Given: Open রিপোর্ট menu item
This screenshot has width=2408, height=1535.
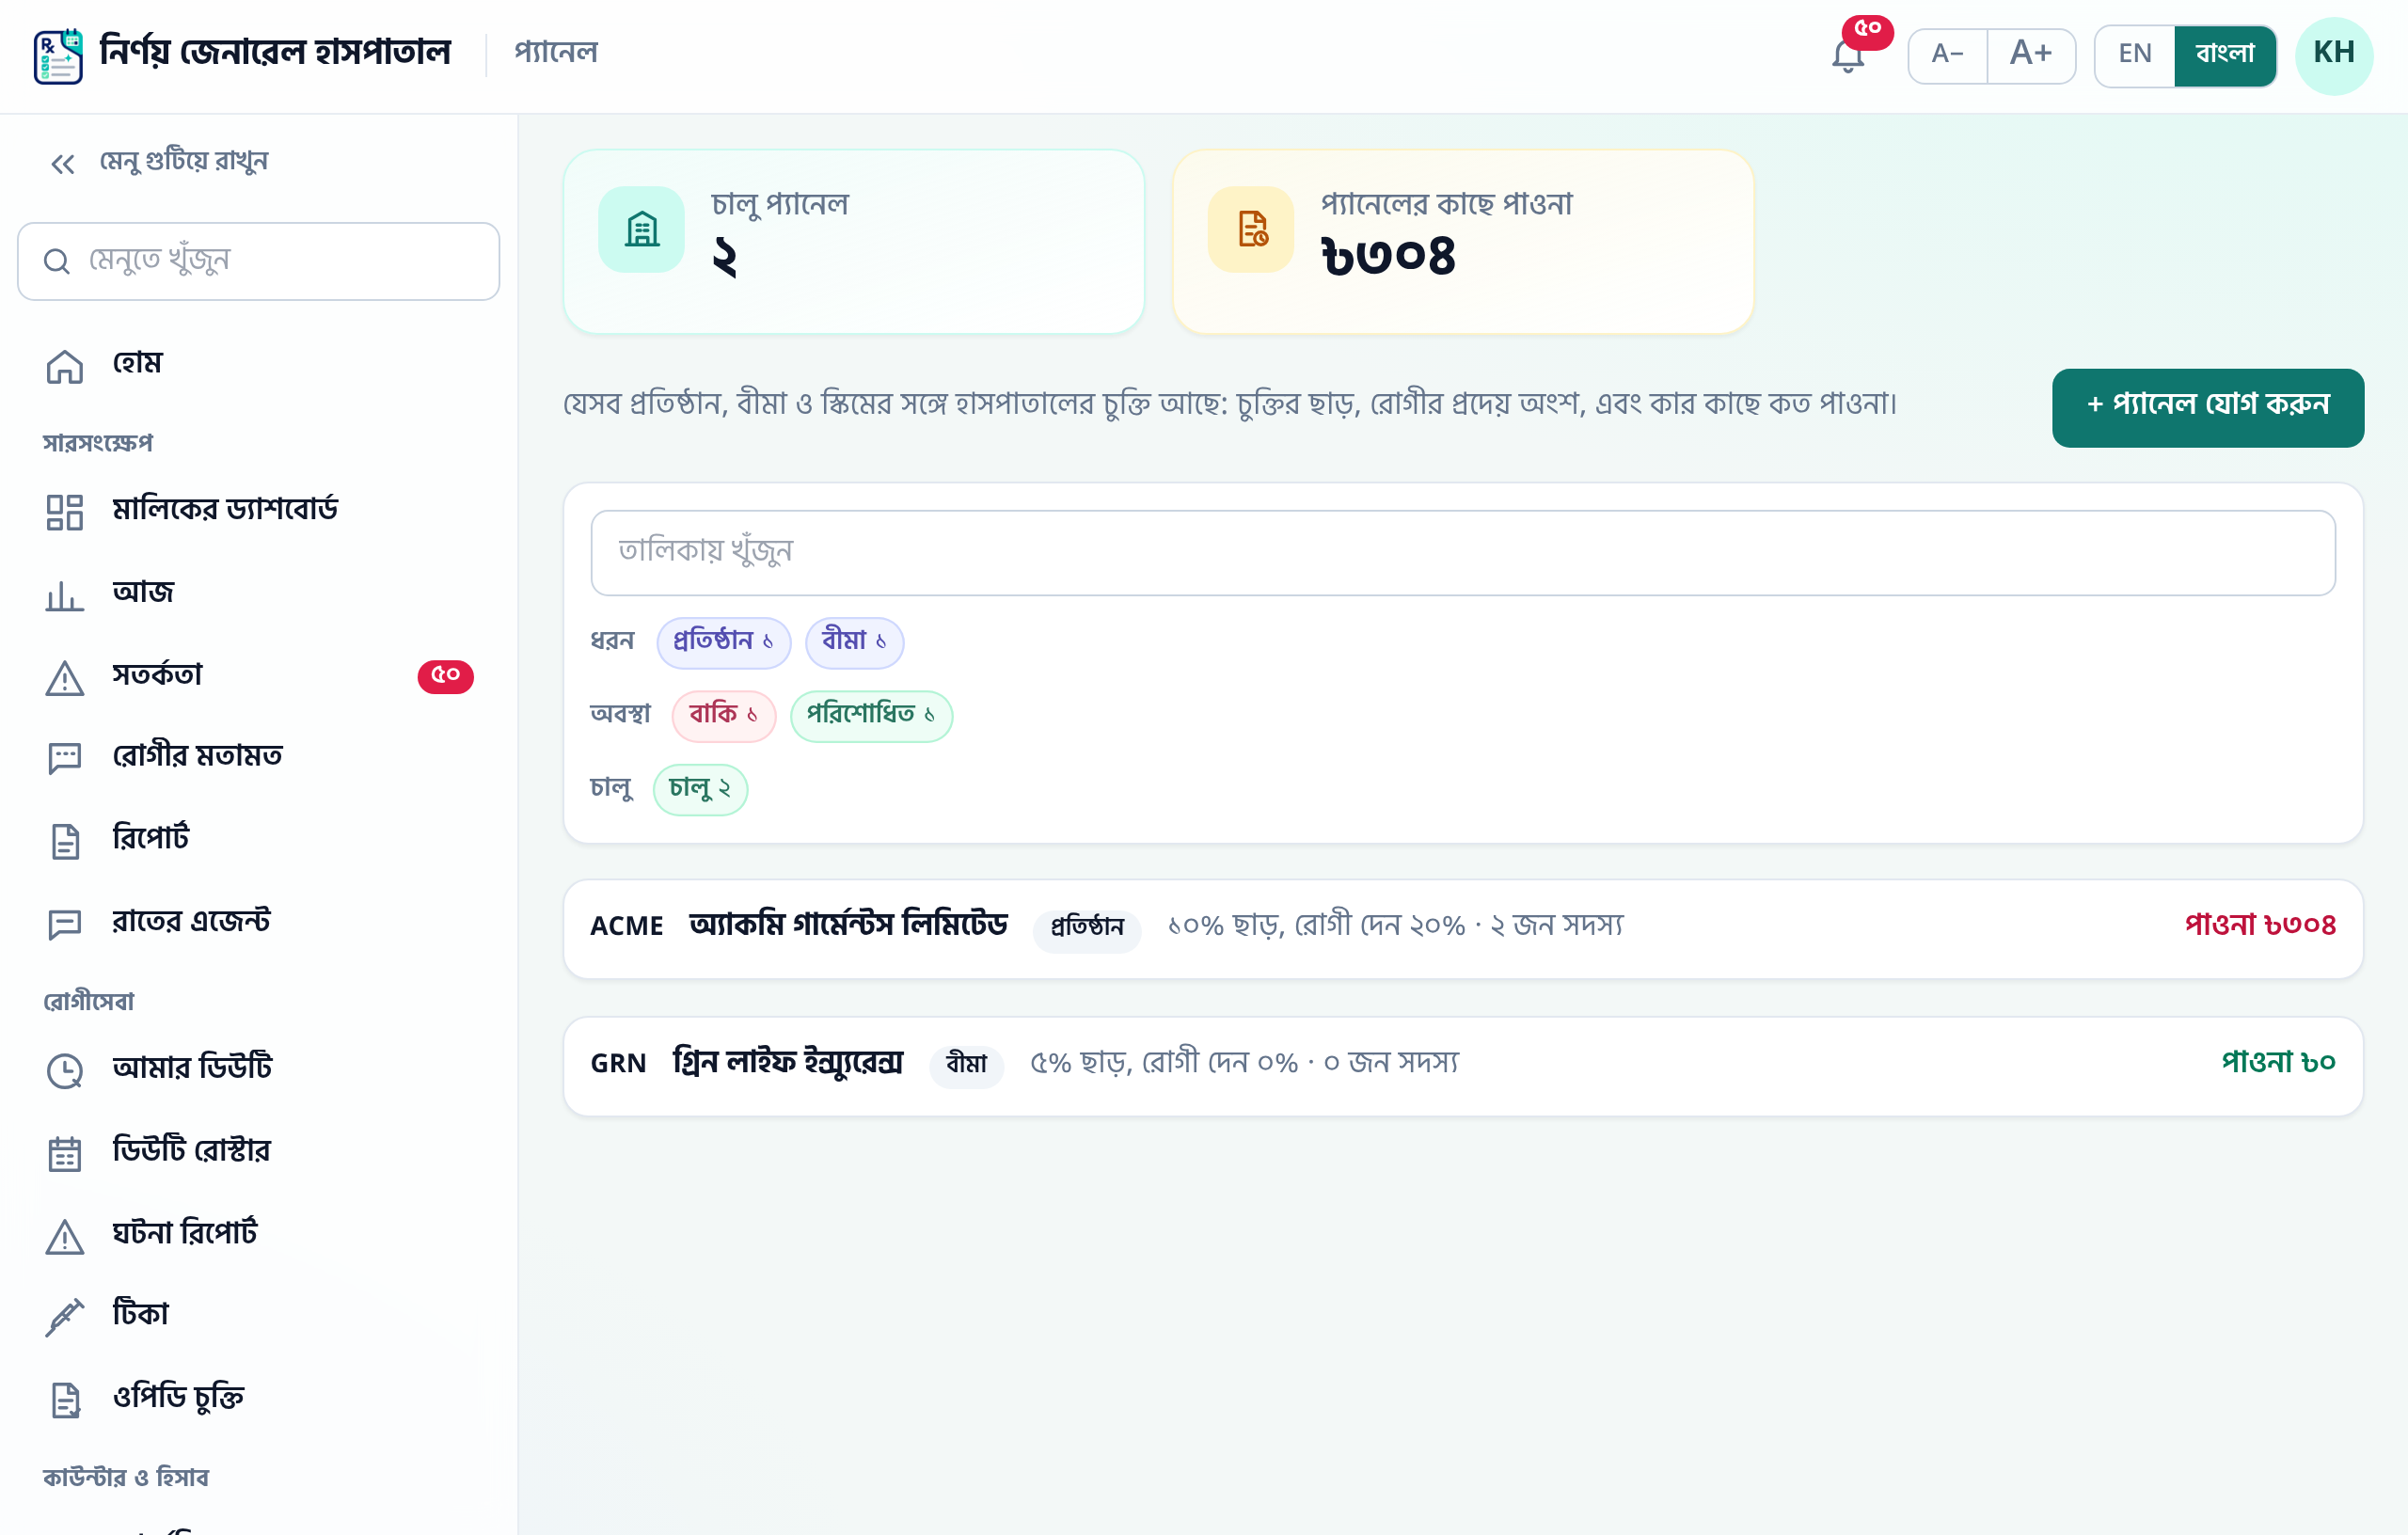Looking at the screenshot, I should pos(258,840).
